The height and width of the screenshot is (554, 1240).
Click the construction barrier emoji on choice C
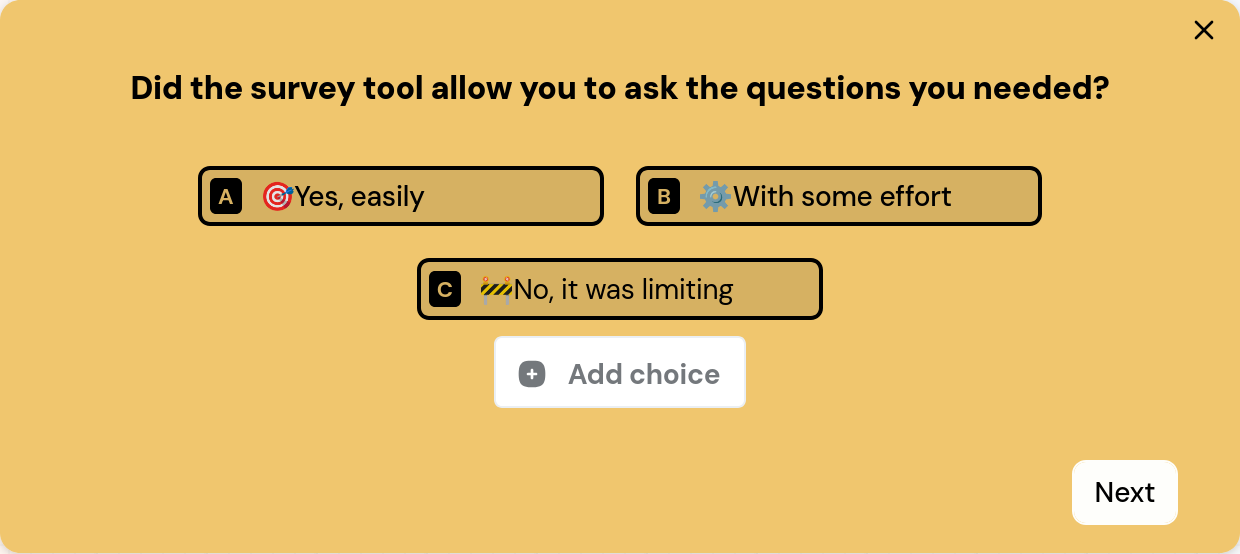pyautogui.click(x=496, y=290)
